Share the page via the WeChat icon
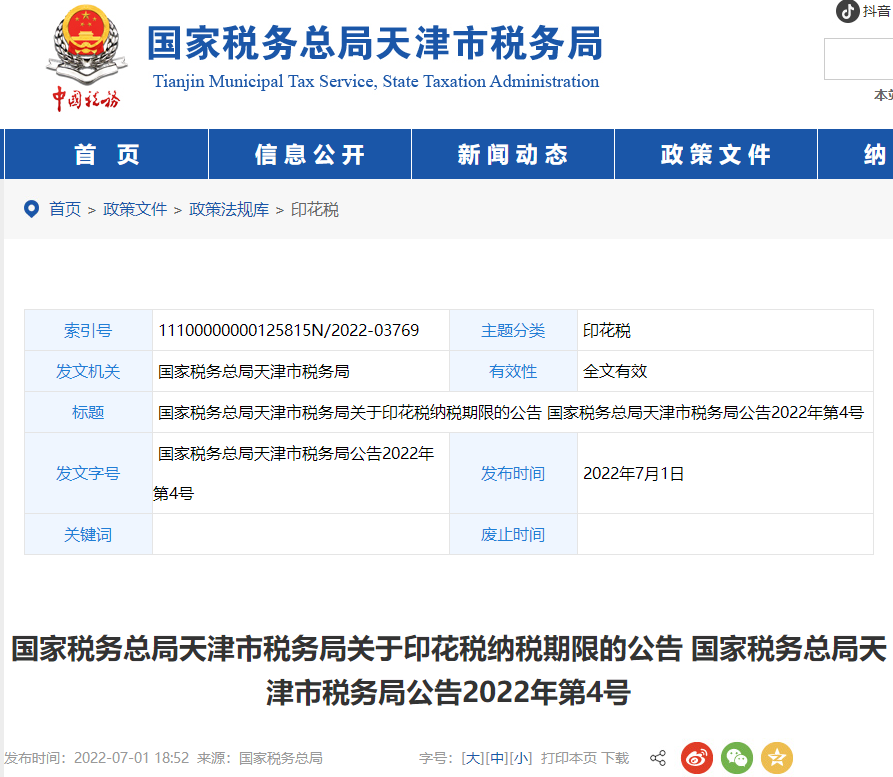893x777 pixels. pyautogui.click(x=736, y=758)
